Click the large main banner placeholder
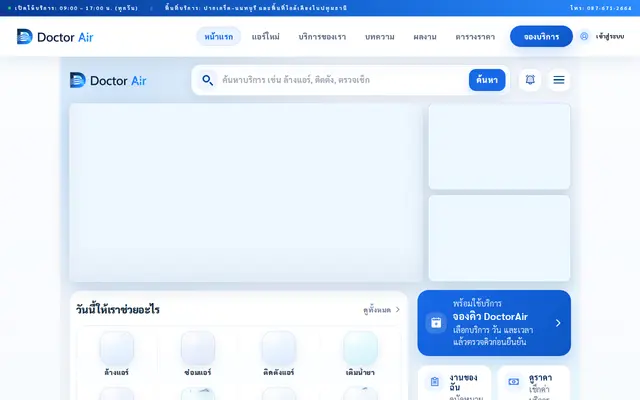640x400 pixels. (246, 193)
